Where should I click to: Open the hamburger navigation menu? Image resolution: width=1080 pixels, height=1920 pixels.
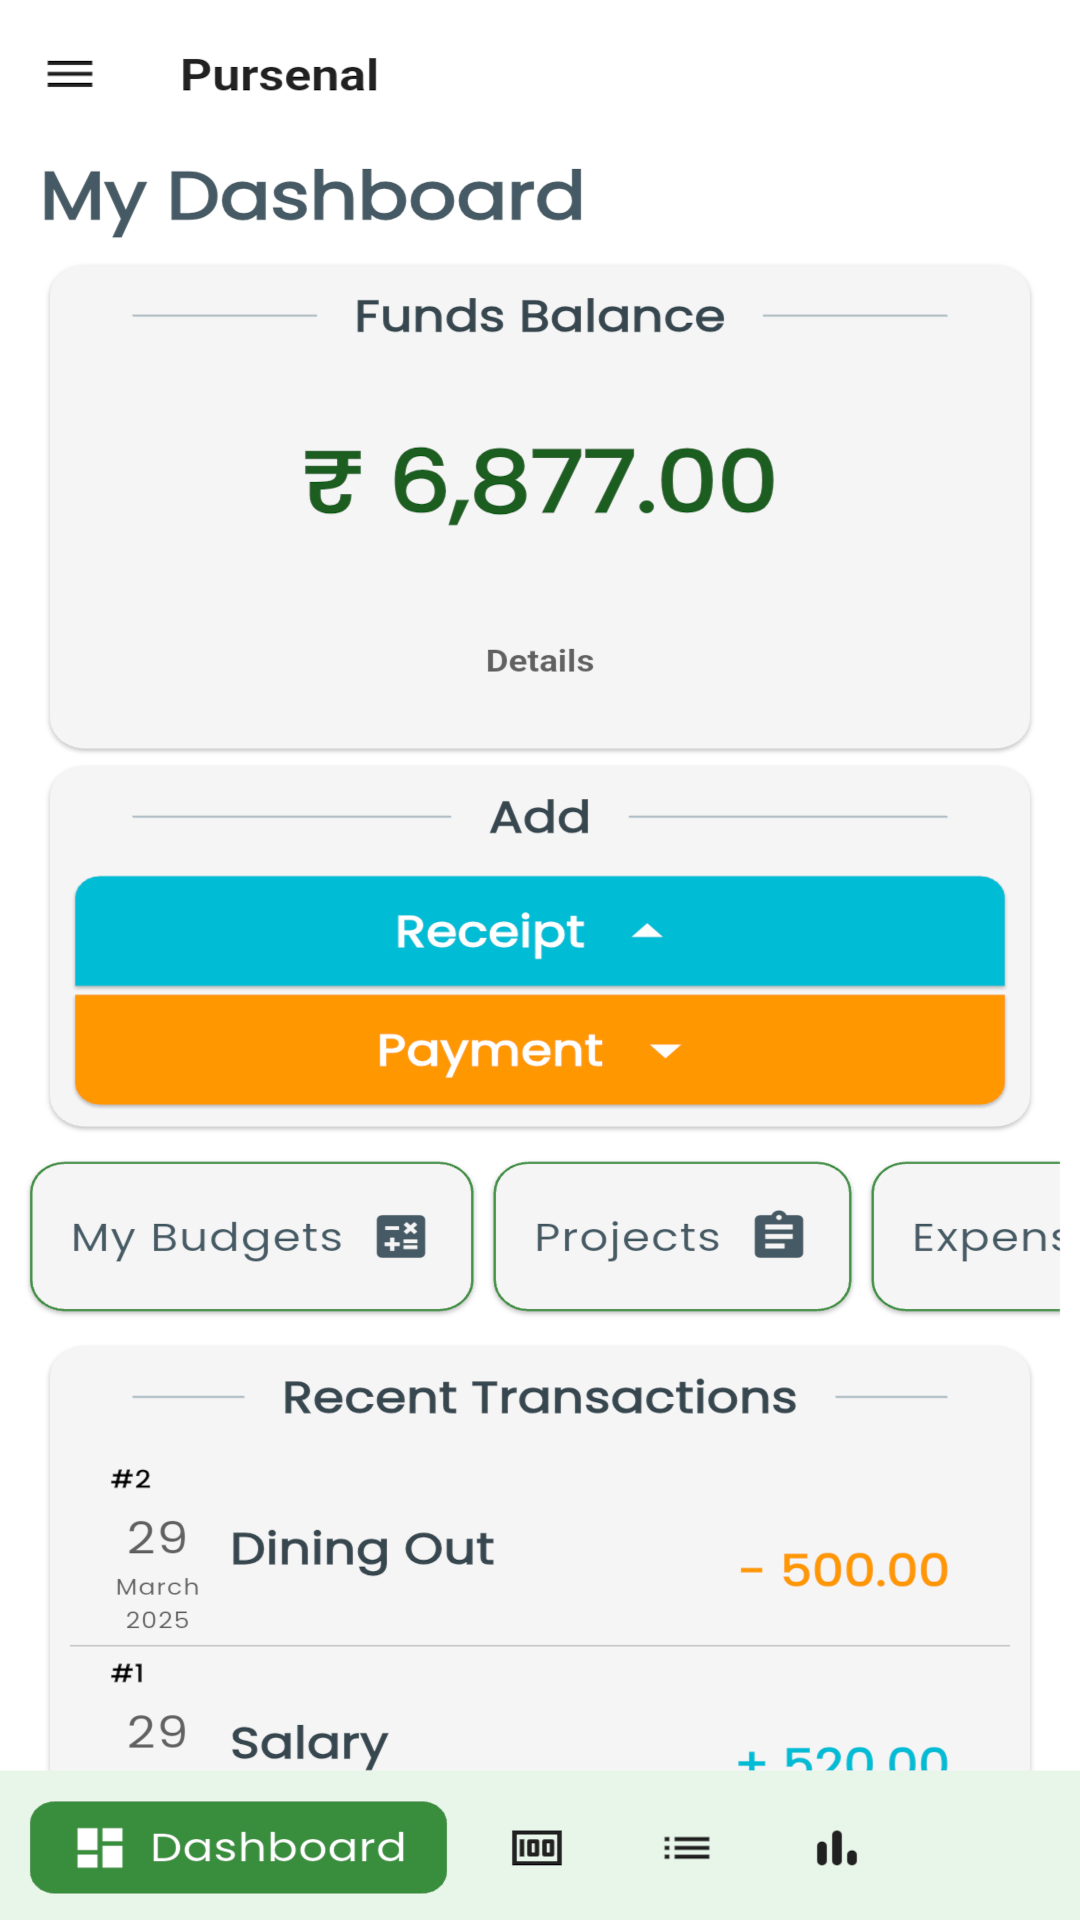70,74
